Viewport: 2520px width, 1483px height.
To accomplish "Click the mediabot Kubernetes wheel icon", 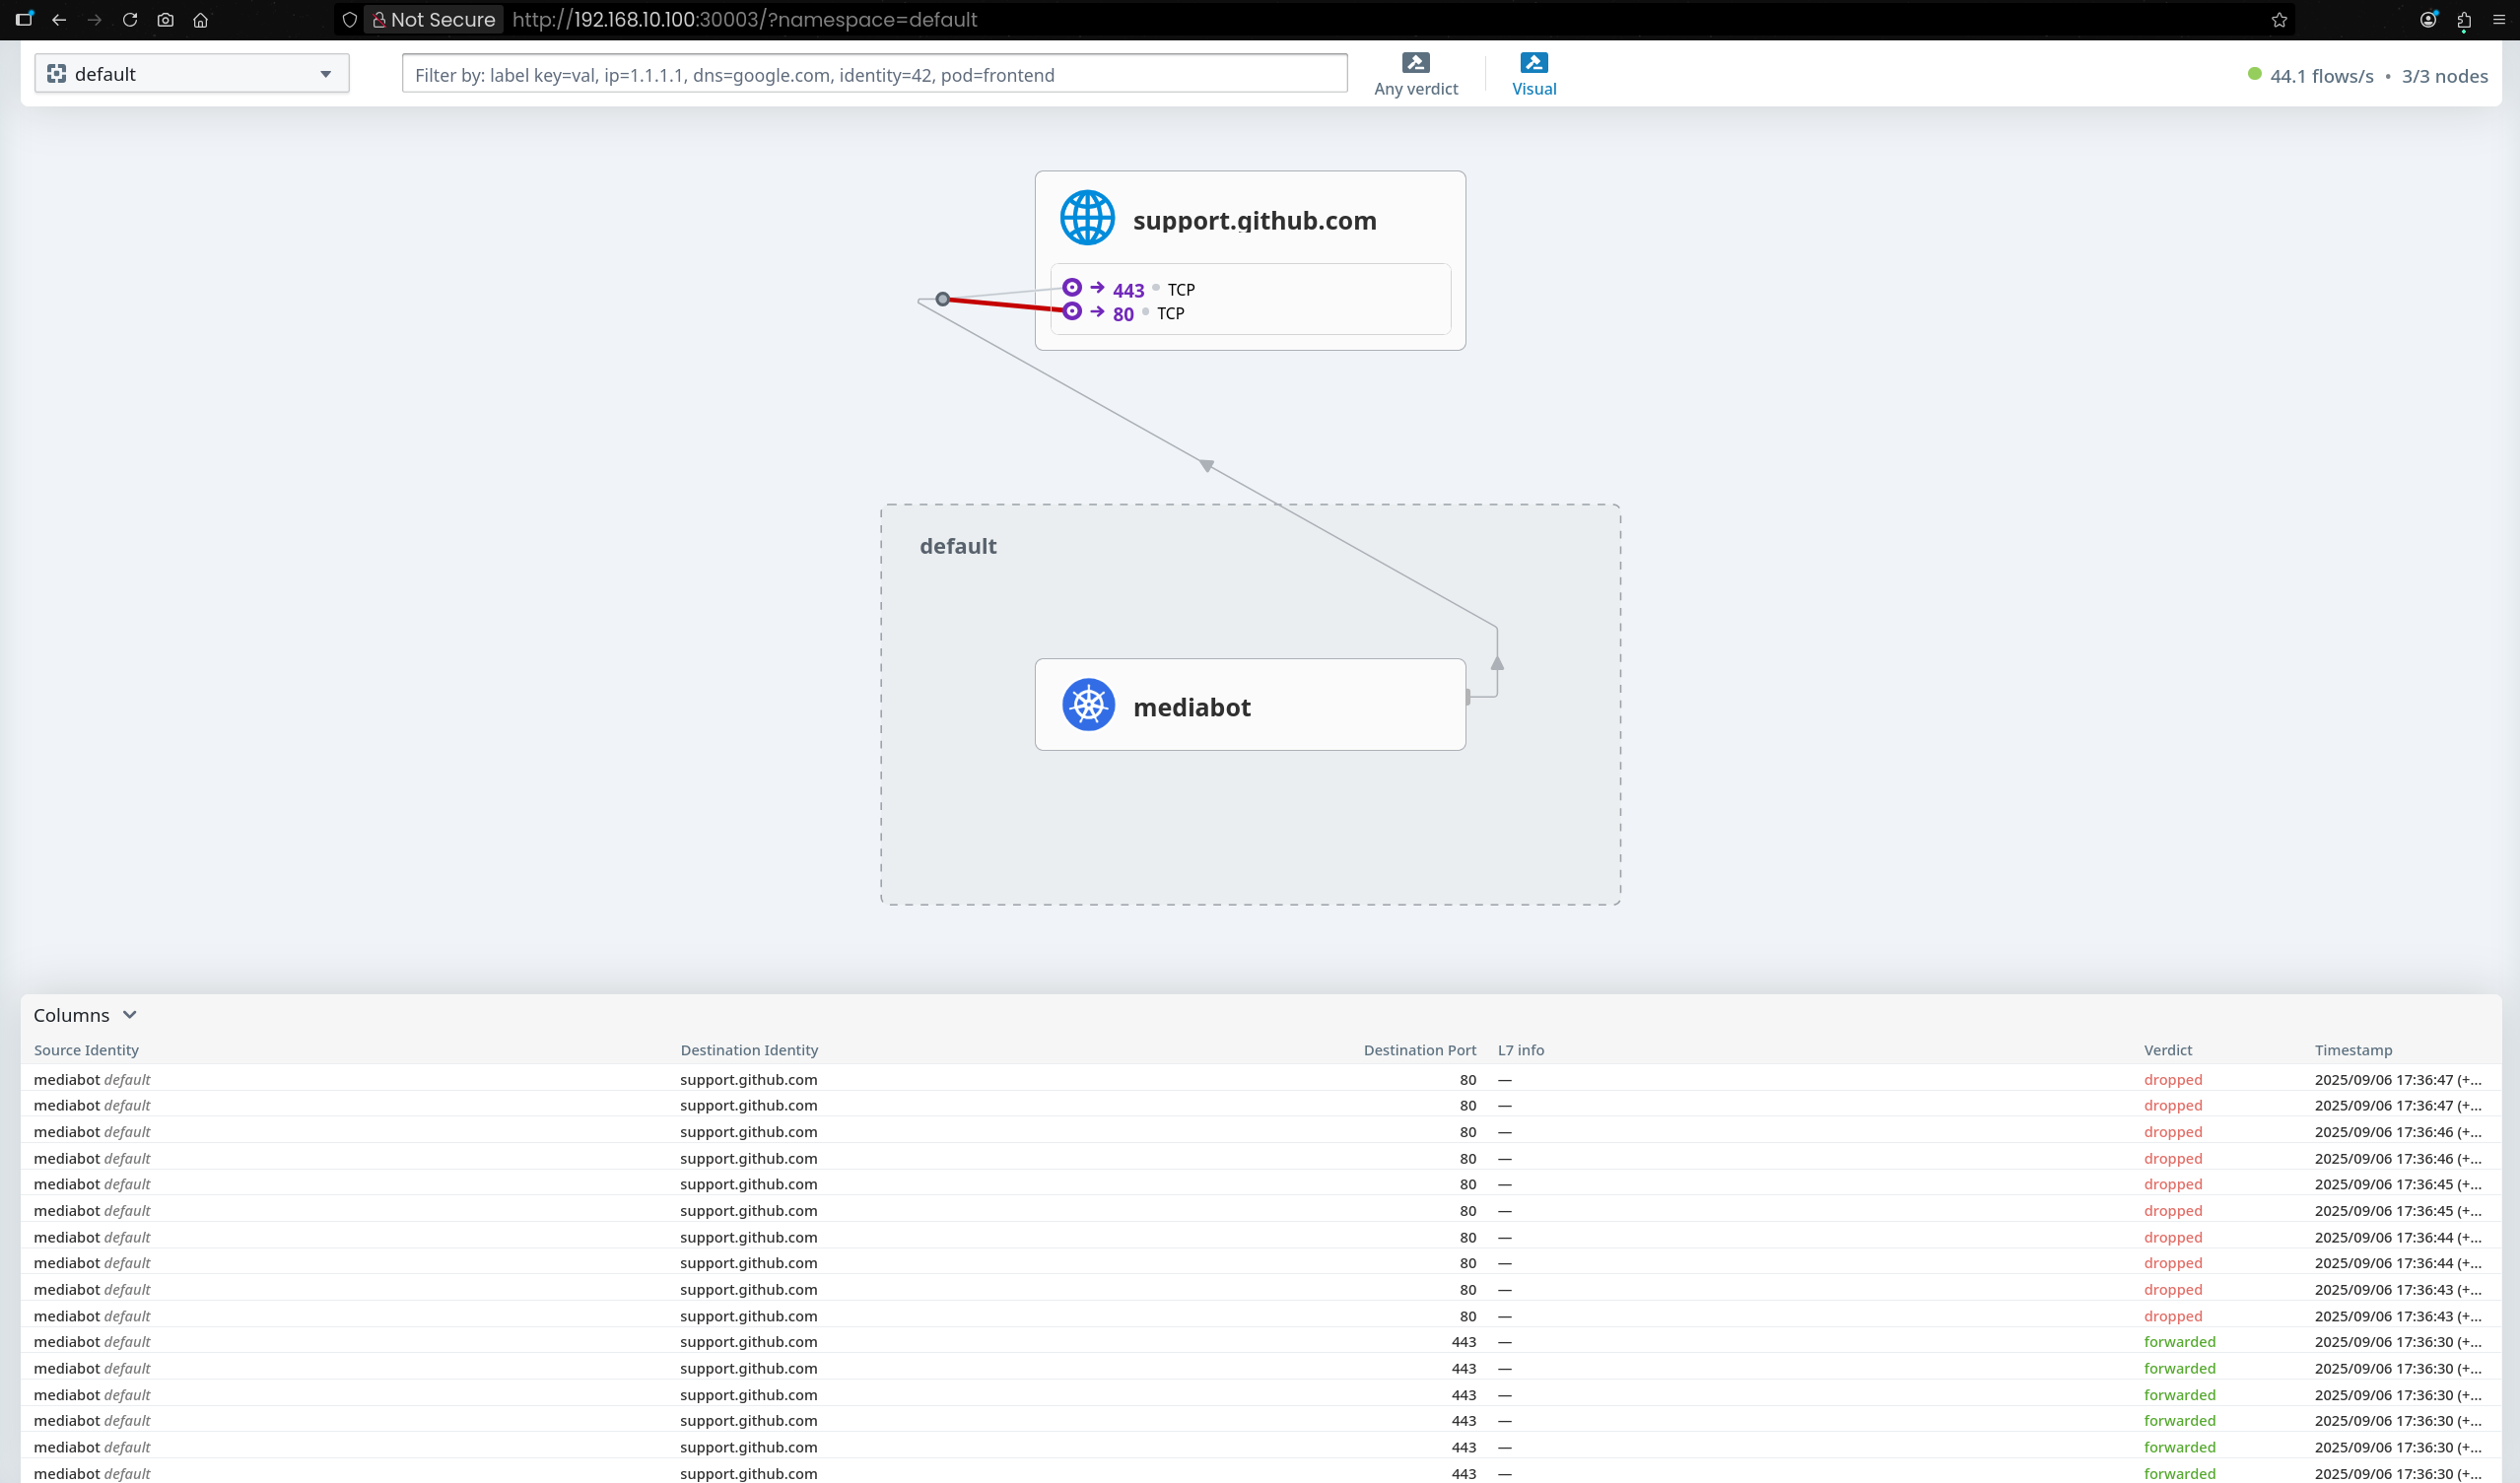I will 1088,705.
